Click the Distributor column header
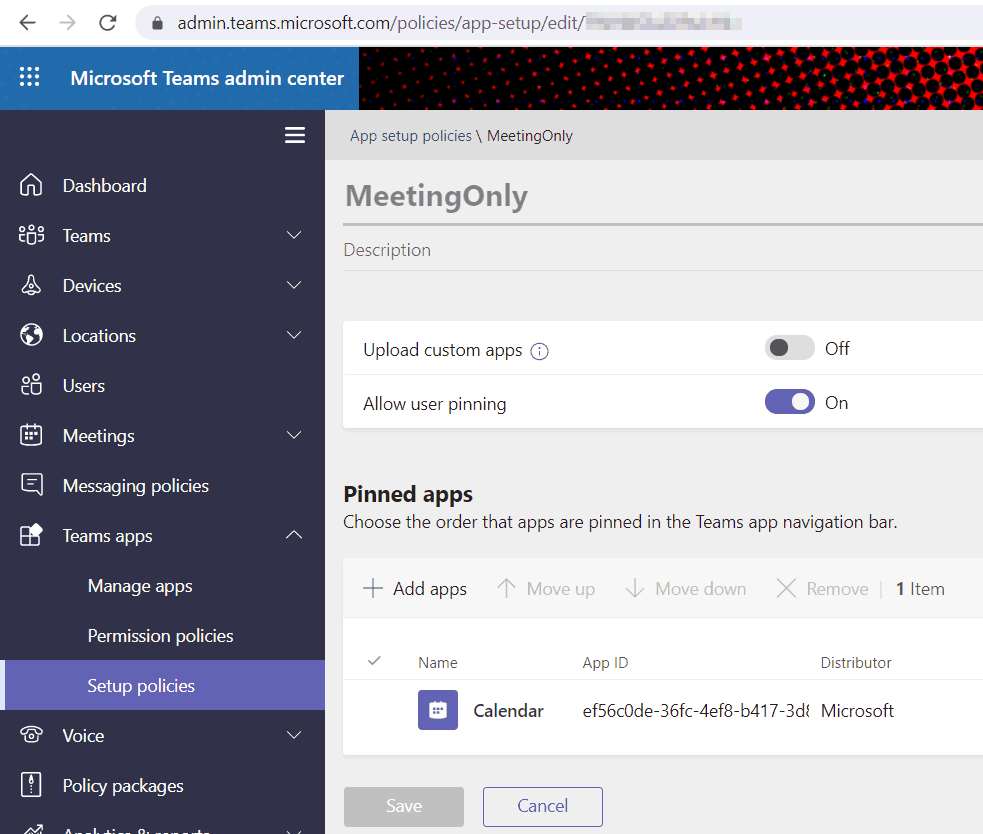Screen dimensions: 983x834 [856, 663]
